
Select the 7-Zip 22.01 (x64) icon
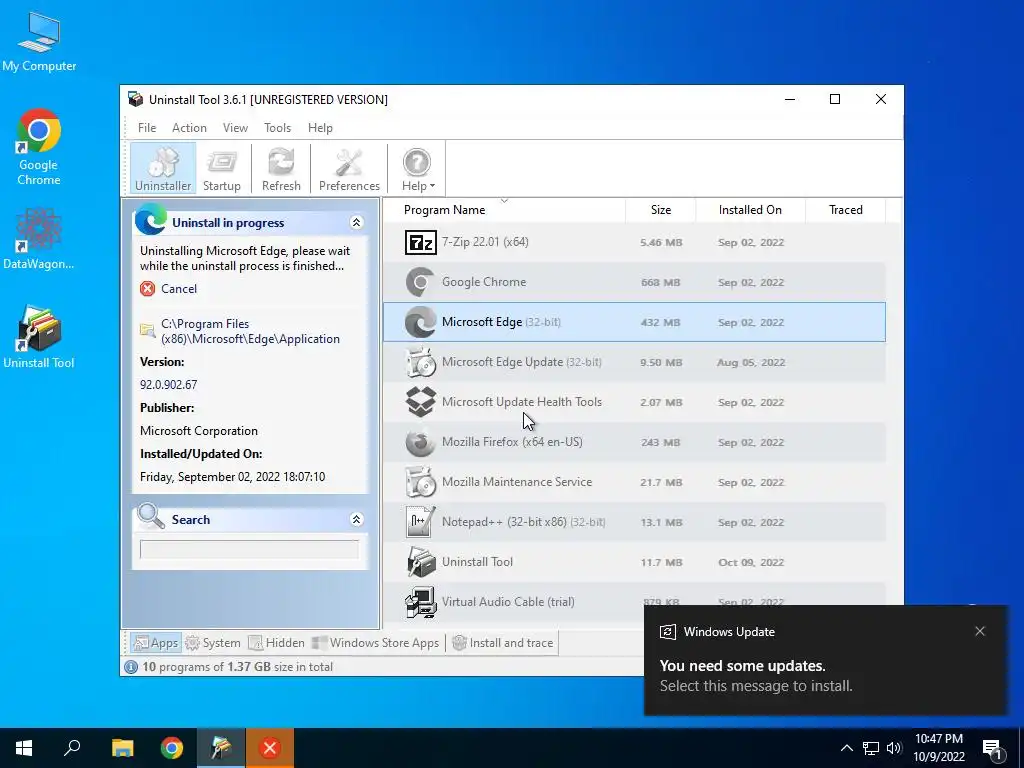(x=421, y=242)
